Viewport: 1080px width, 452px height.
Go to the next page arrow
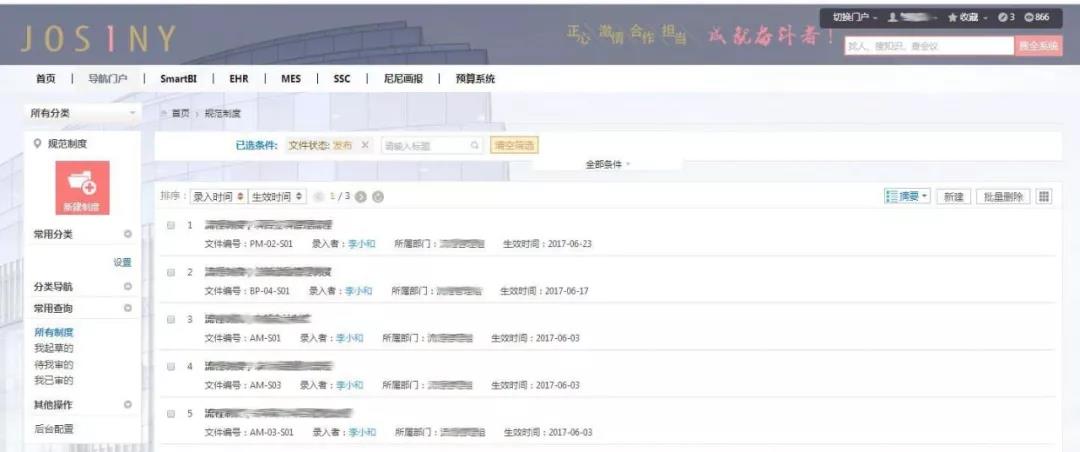pos(362,196)
